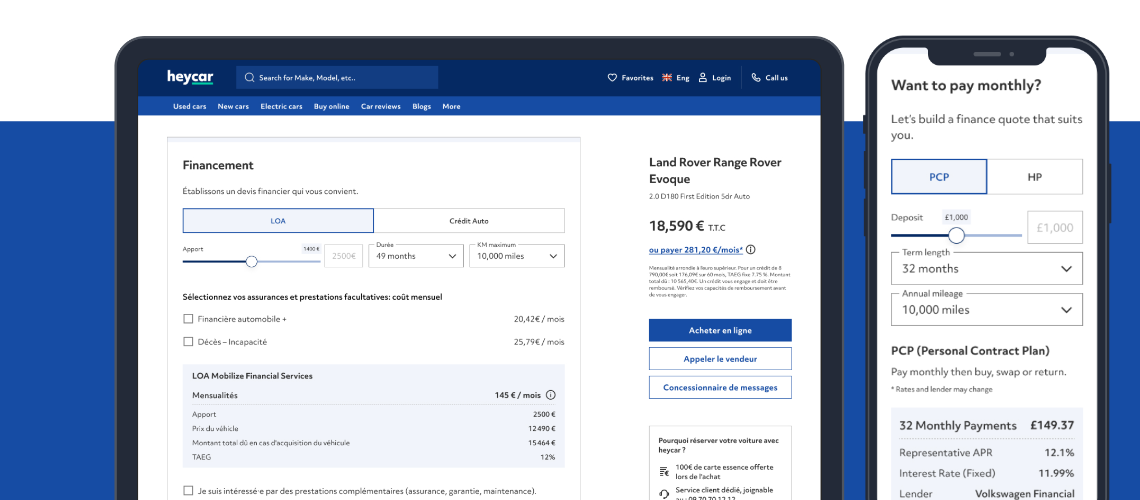Open the Buy online menu

pyautogui.click(x=332, y=106)
